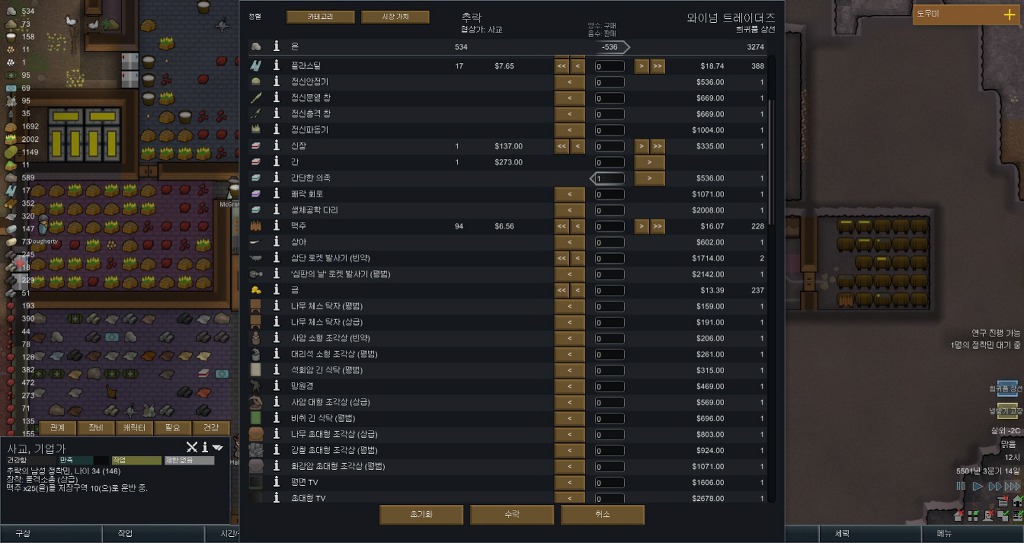Image resolution: width=1024 pixels, height=543 pixels.
Task: Click 만족 mood bar in inspector
Action: point(84,460)
